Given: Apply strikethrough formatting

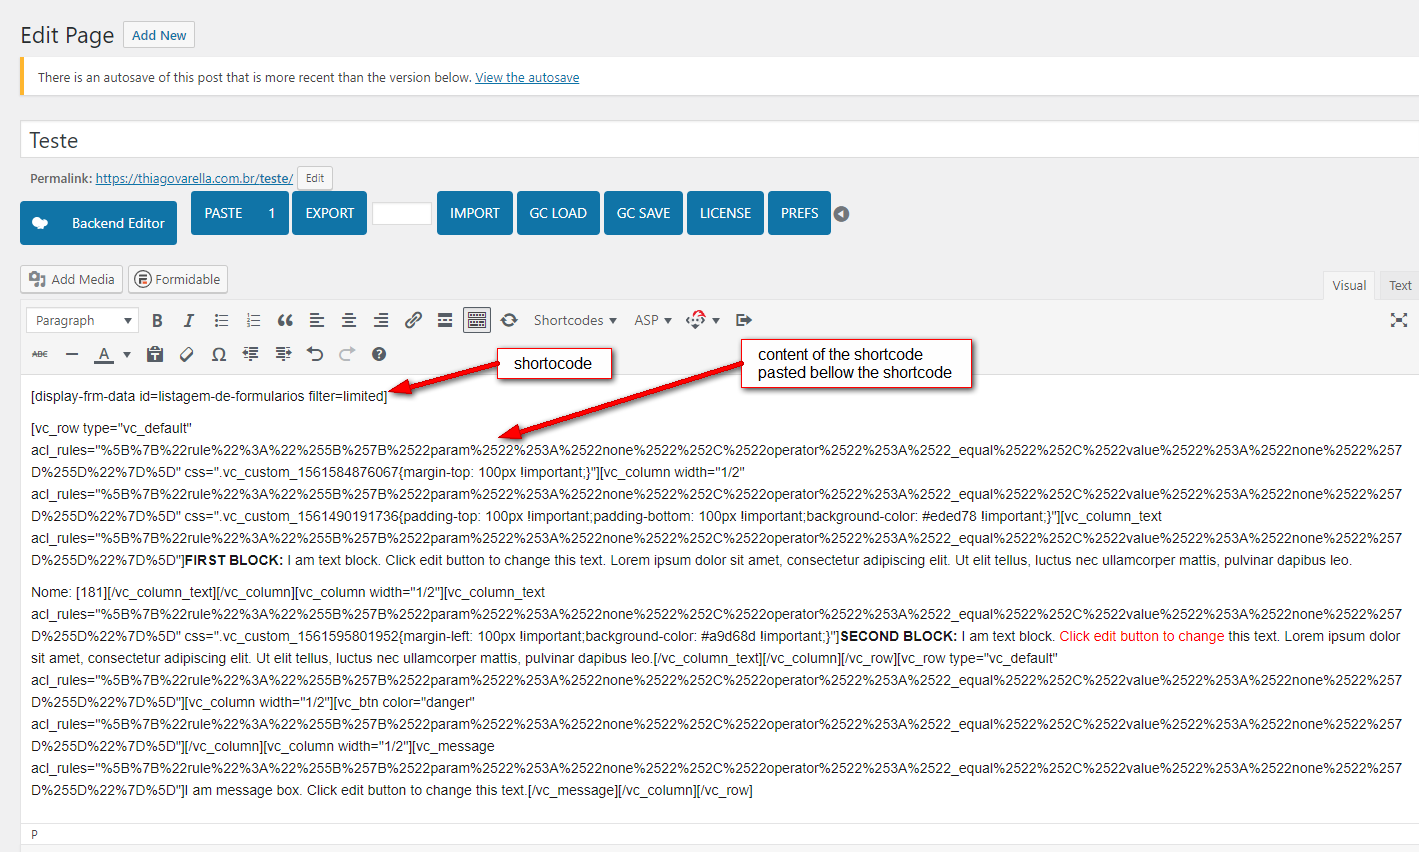Looking at the screenshot, I should (x=40, y=354).
